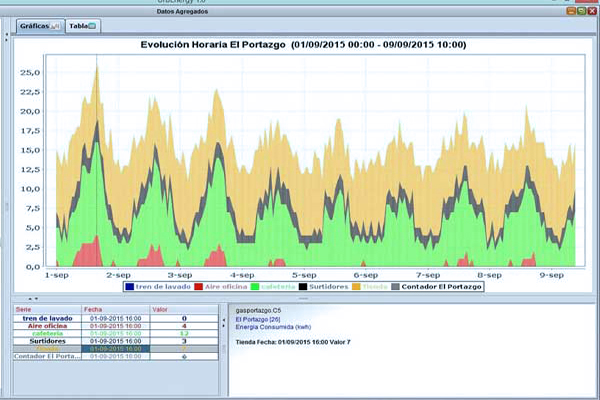Click the 'Datos Agregados' window title
Image resolution: width=600 pixels, height=400 pixels.
pyautogui.click(x=182, y=11)
